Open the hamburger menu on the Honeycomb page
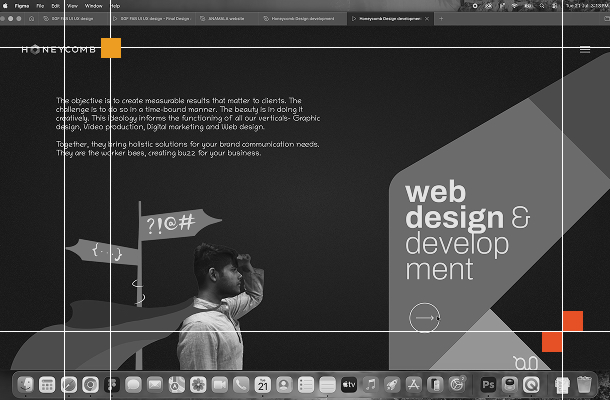The height and width of the screenshot is (400, 610). tap(585, 49)
